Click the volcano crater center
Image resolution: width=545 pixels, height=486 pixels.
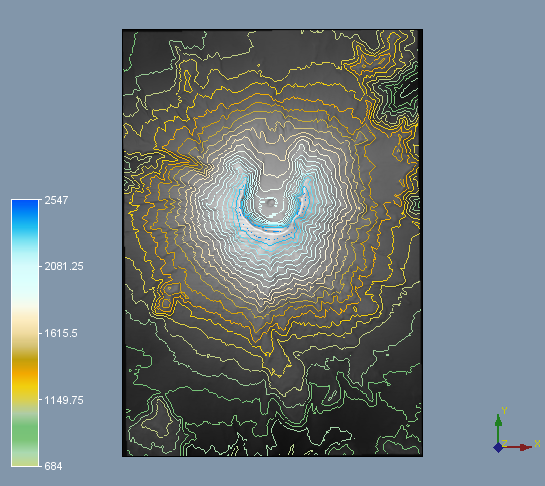(x=269, y=203)
